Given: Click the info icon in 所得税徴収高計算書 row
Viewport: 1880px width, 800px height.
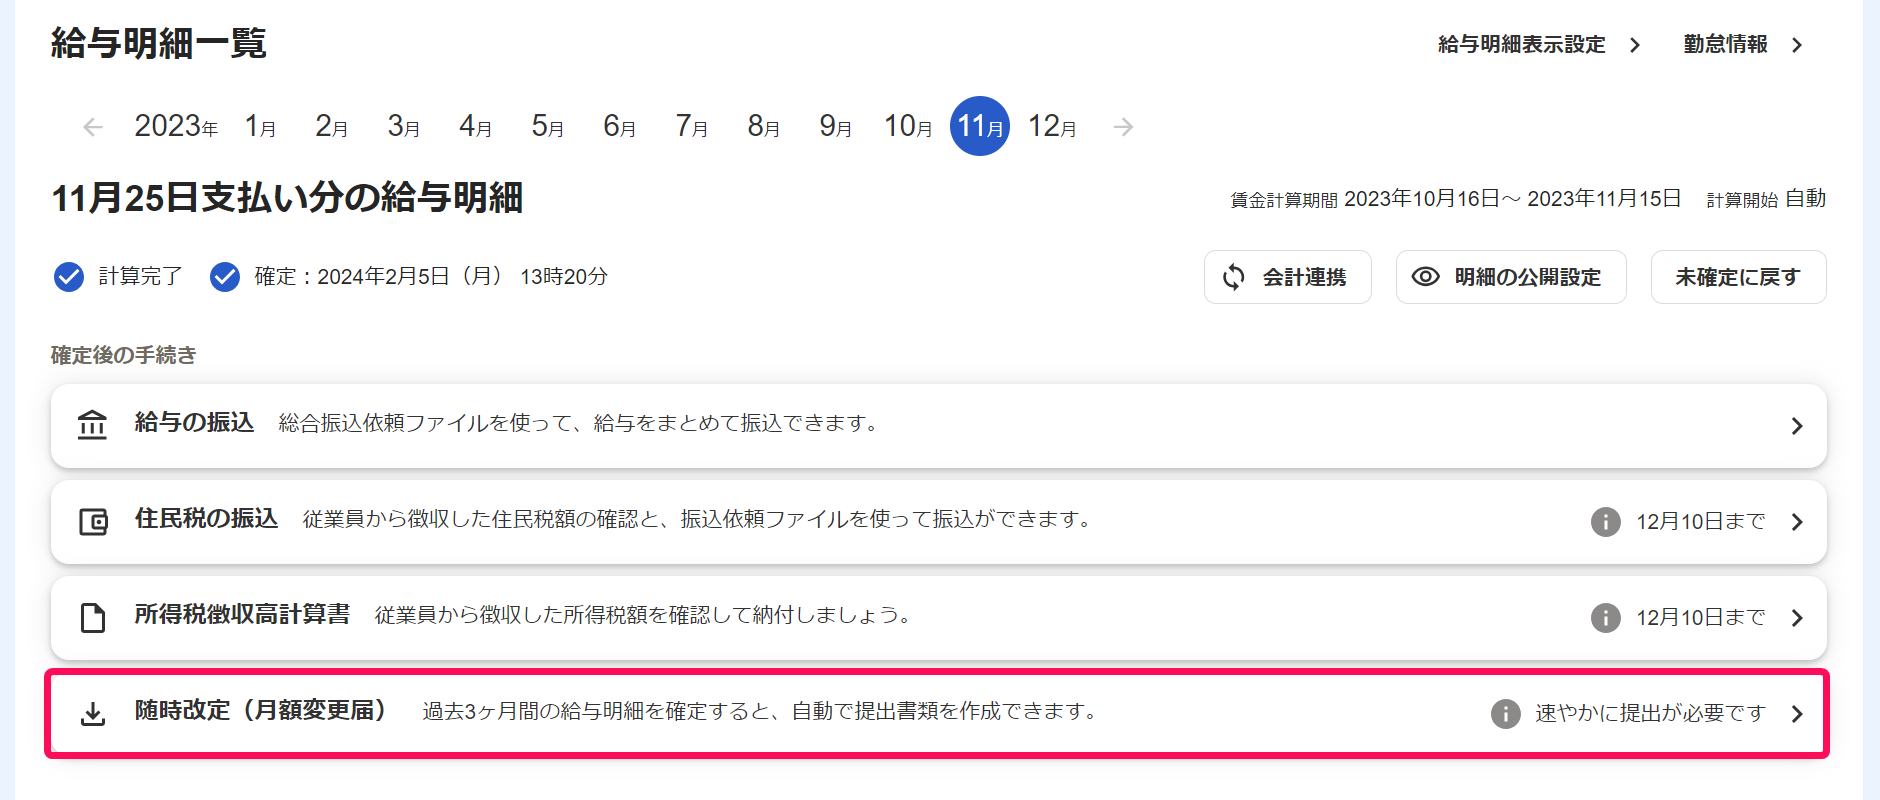Looking at the screenshot, I should click(x=1605, y=617).
